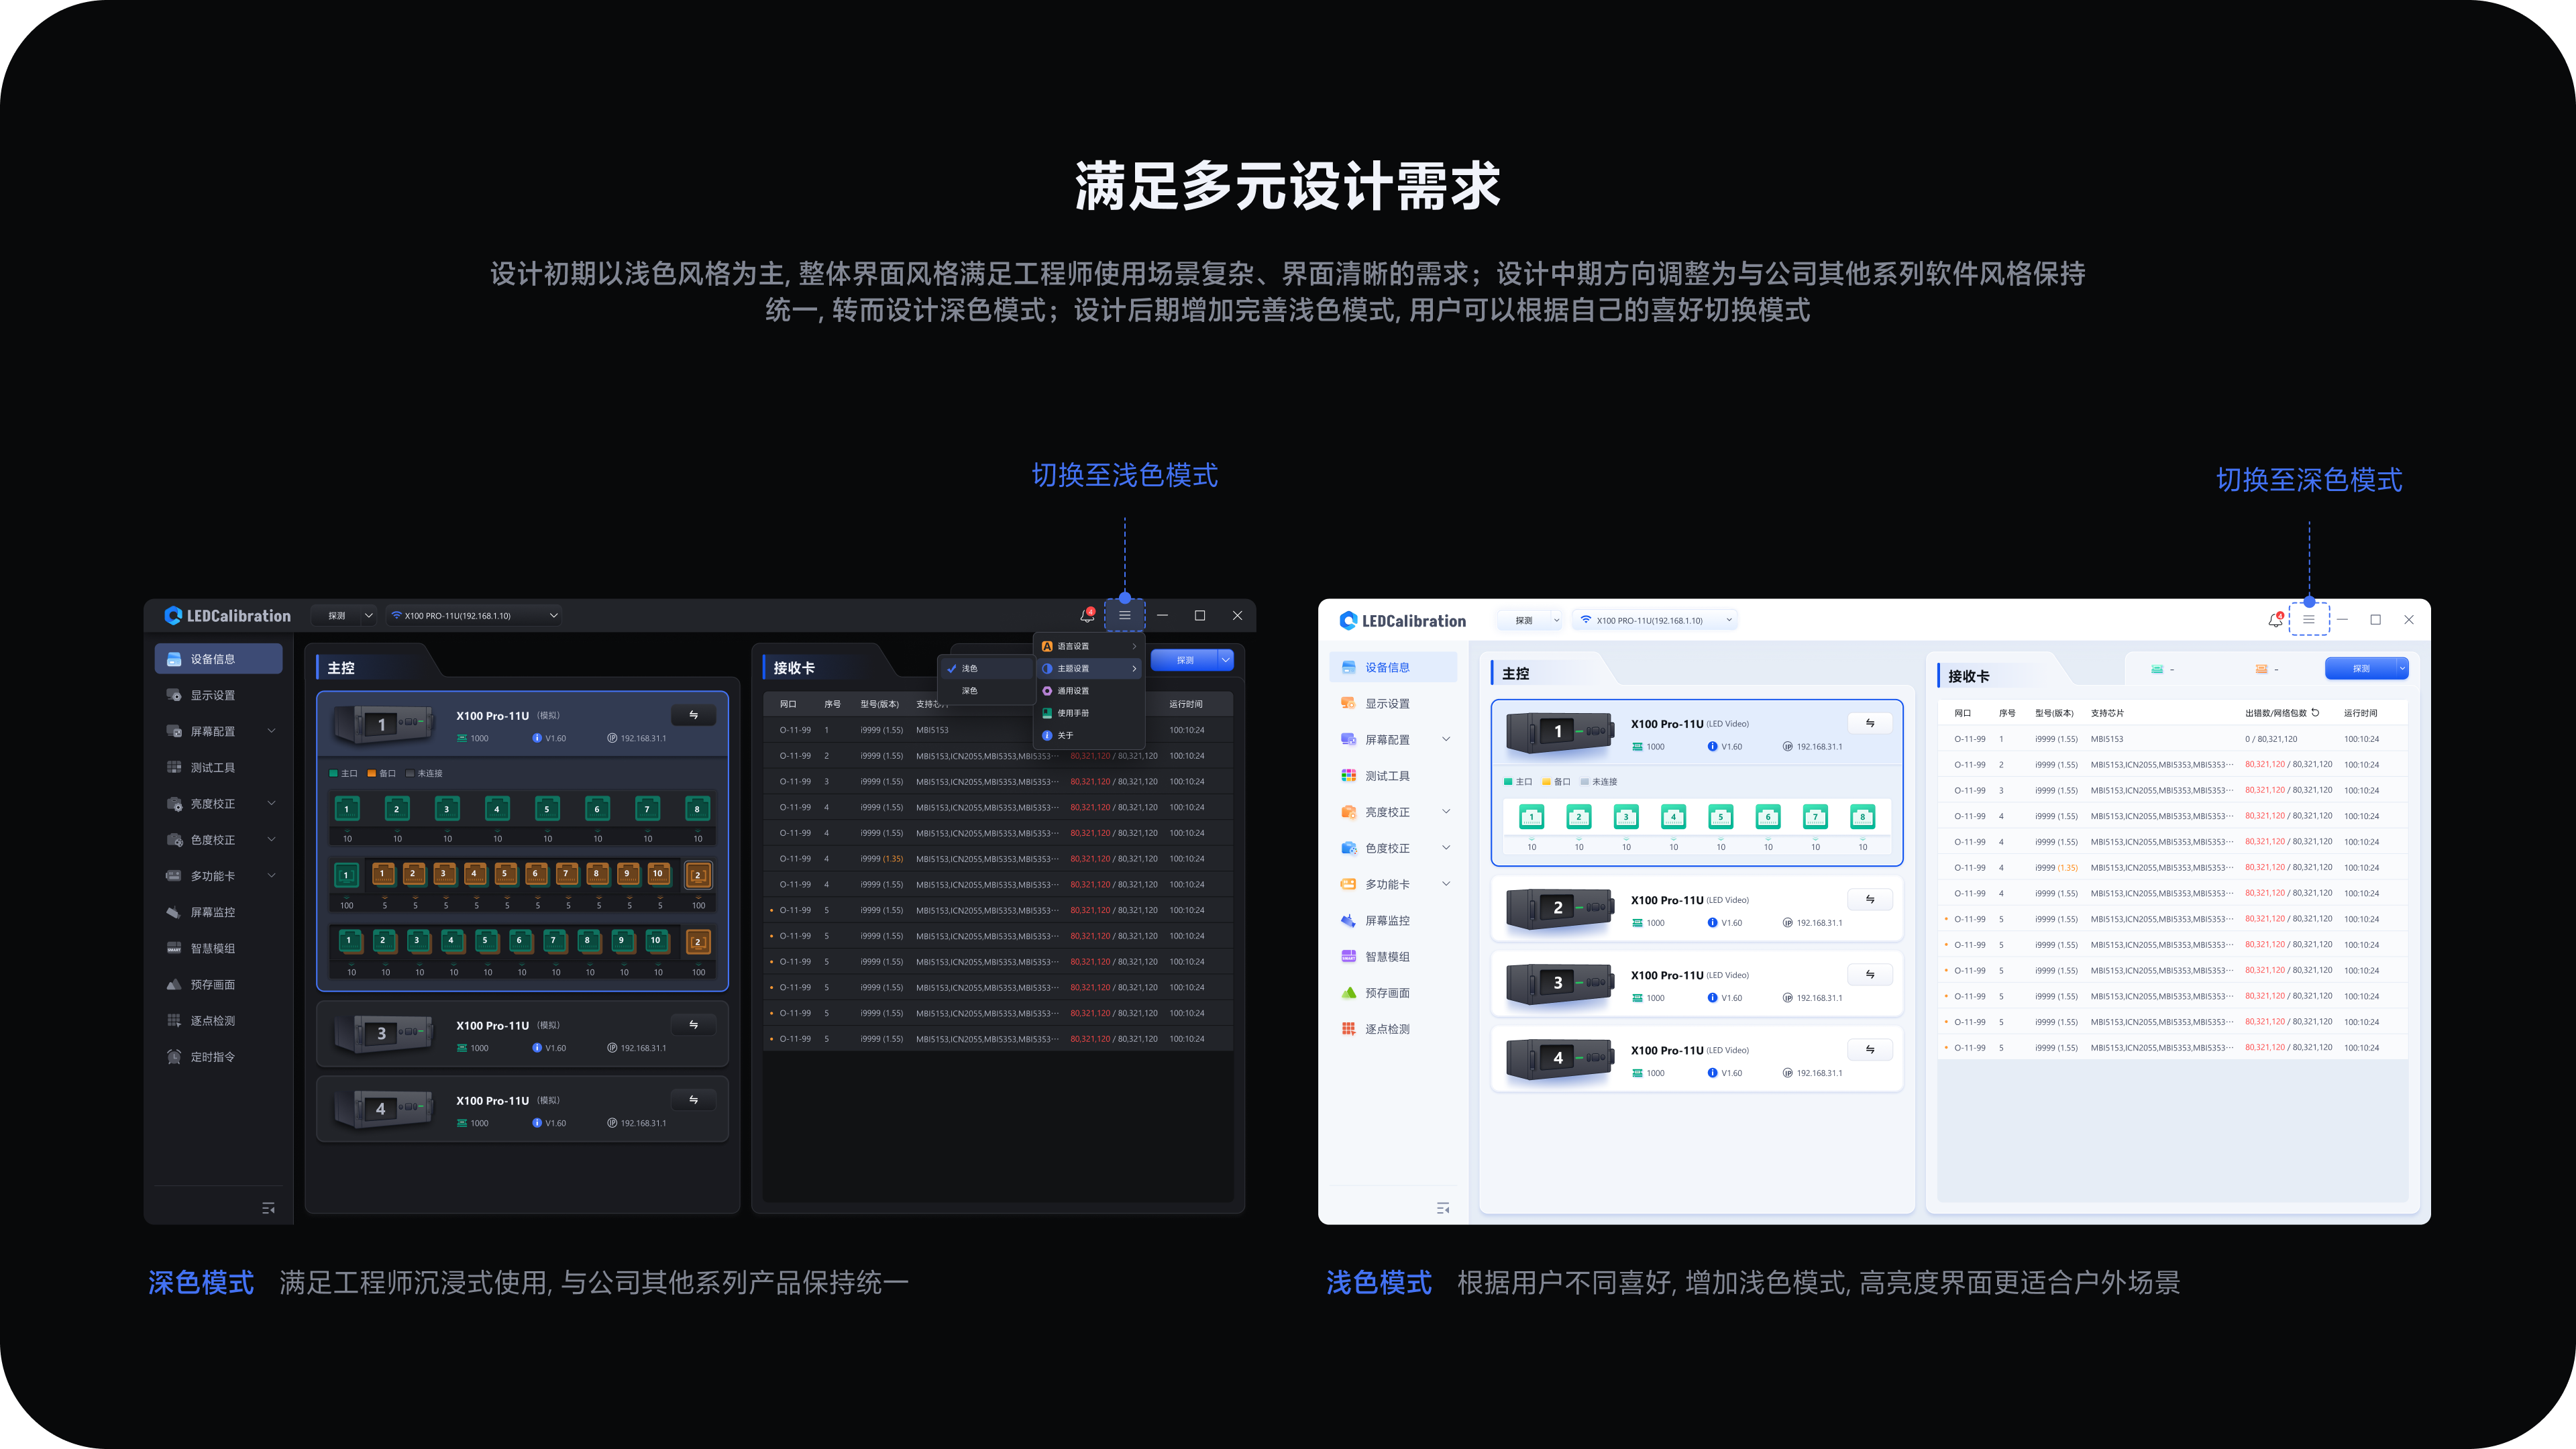Click 屏幕监控 icon in light window sidebar

coord(1348,920)
